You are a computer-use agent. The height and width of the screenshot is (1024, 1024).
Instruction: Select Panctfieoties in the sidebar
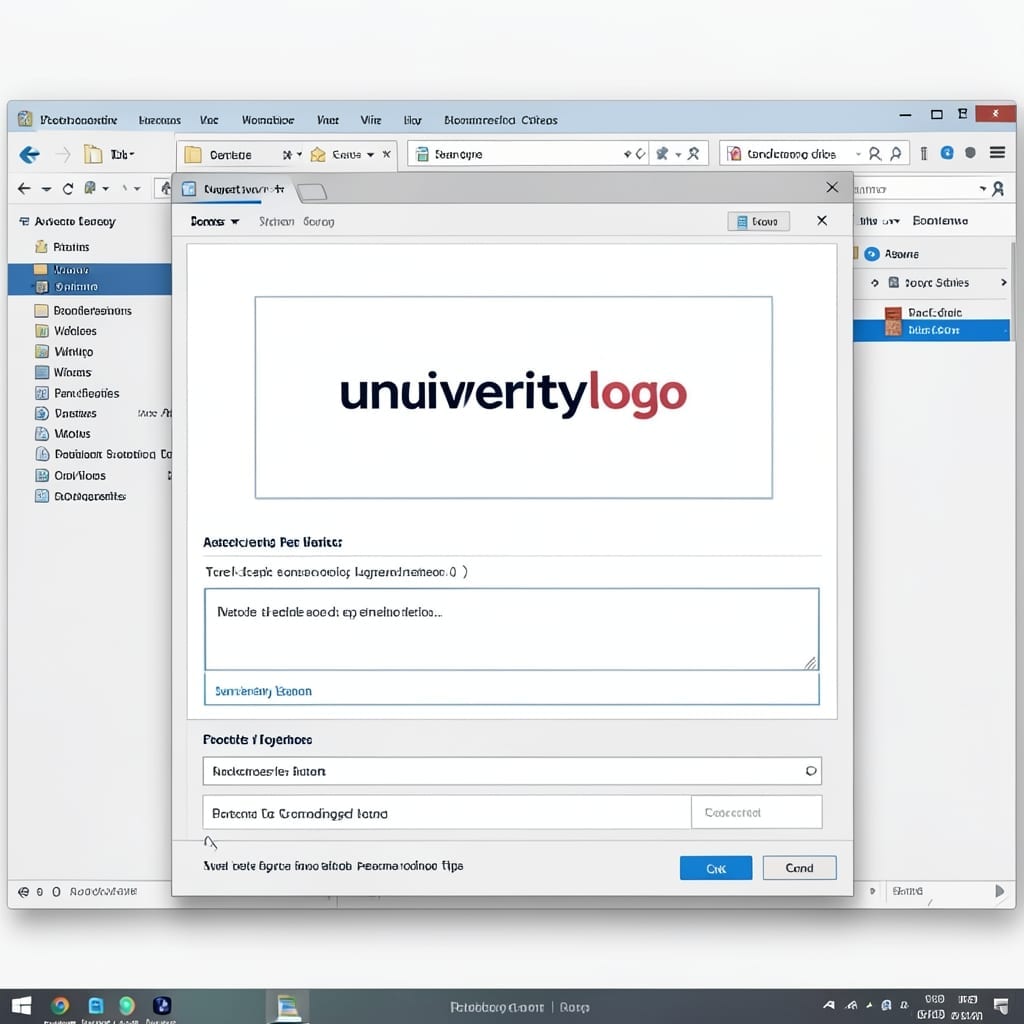click(86, 393)
